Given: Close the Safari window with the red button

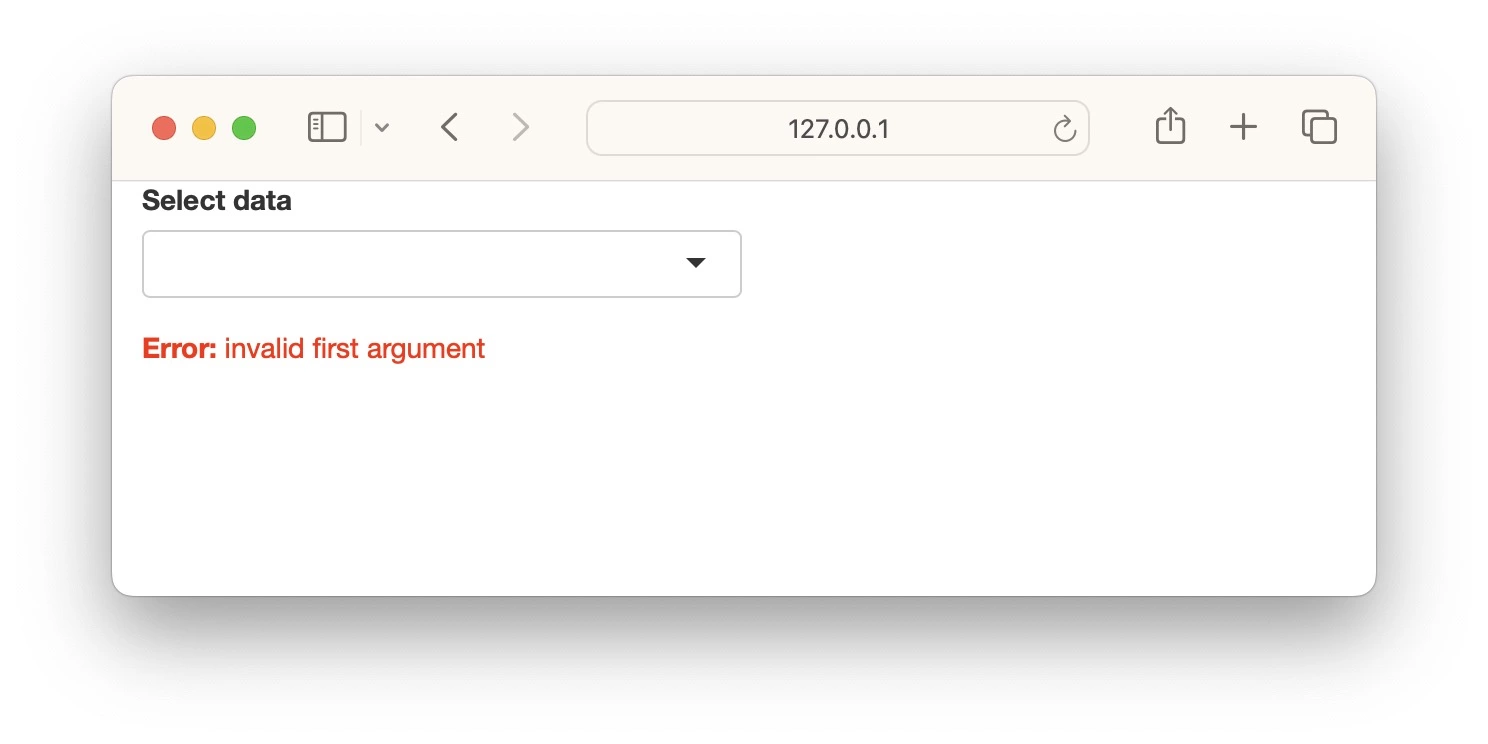Looking at the screenshot, I should (x=164, y=128).
